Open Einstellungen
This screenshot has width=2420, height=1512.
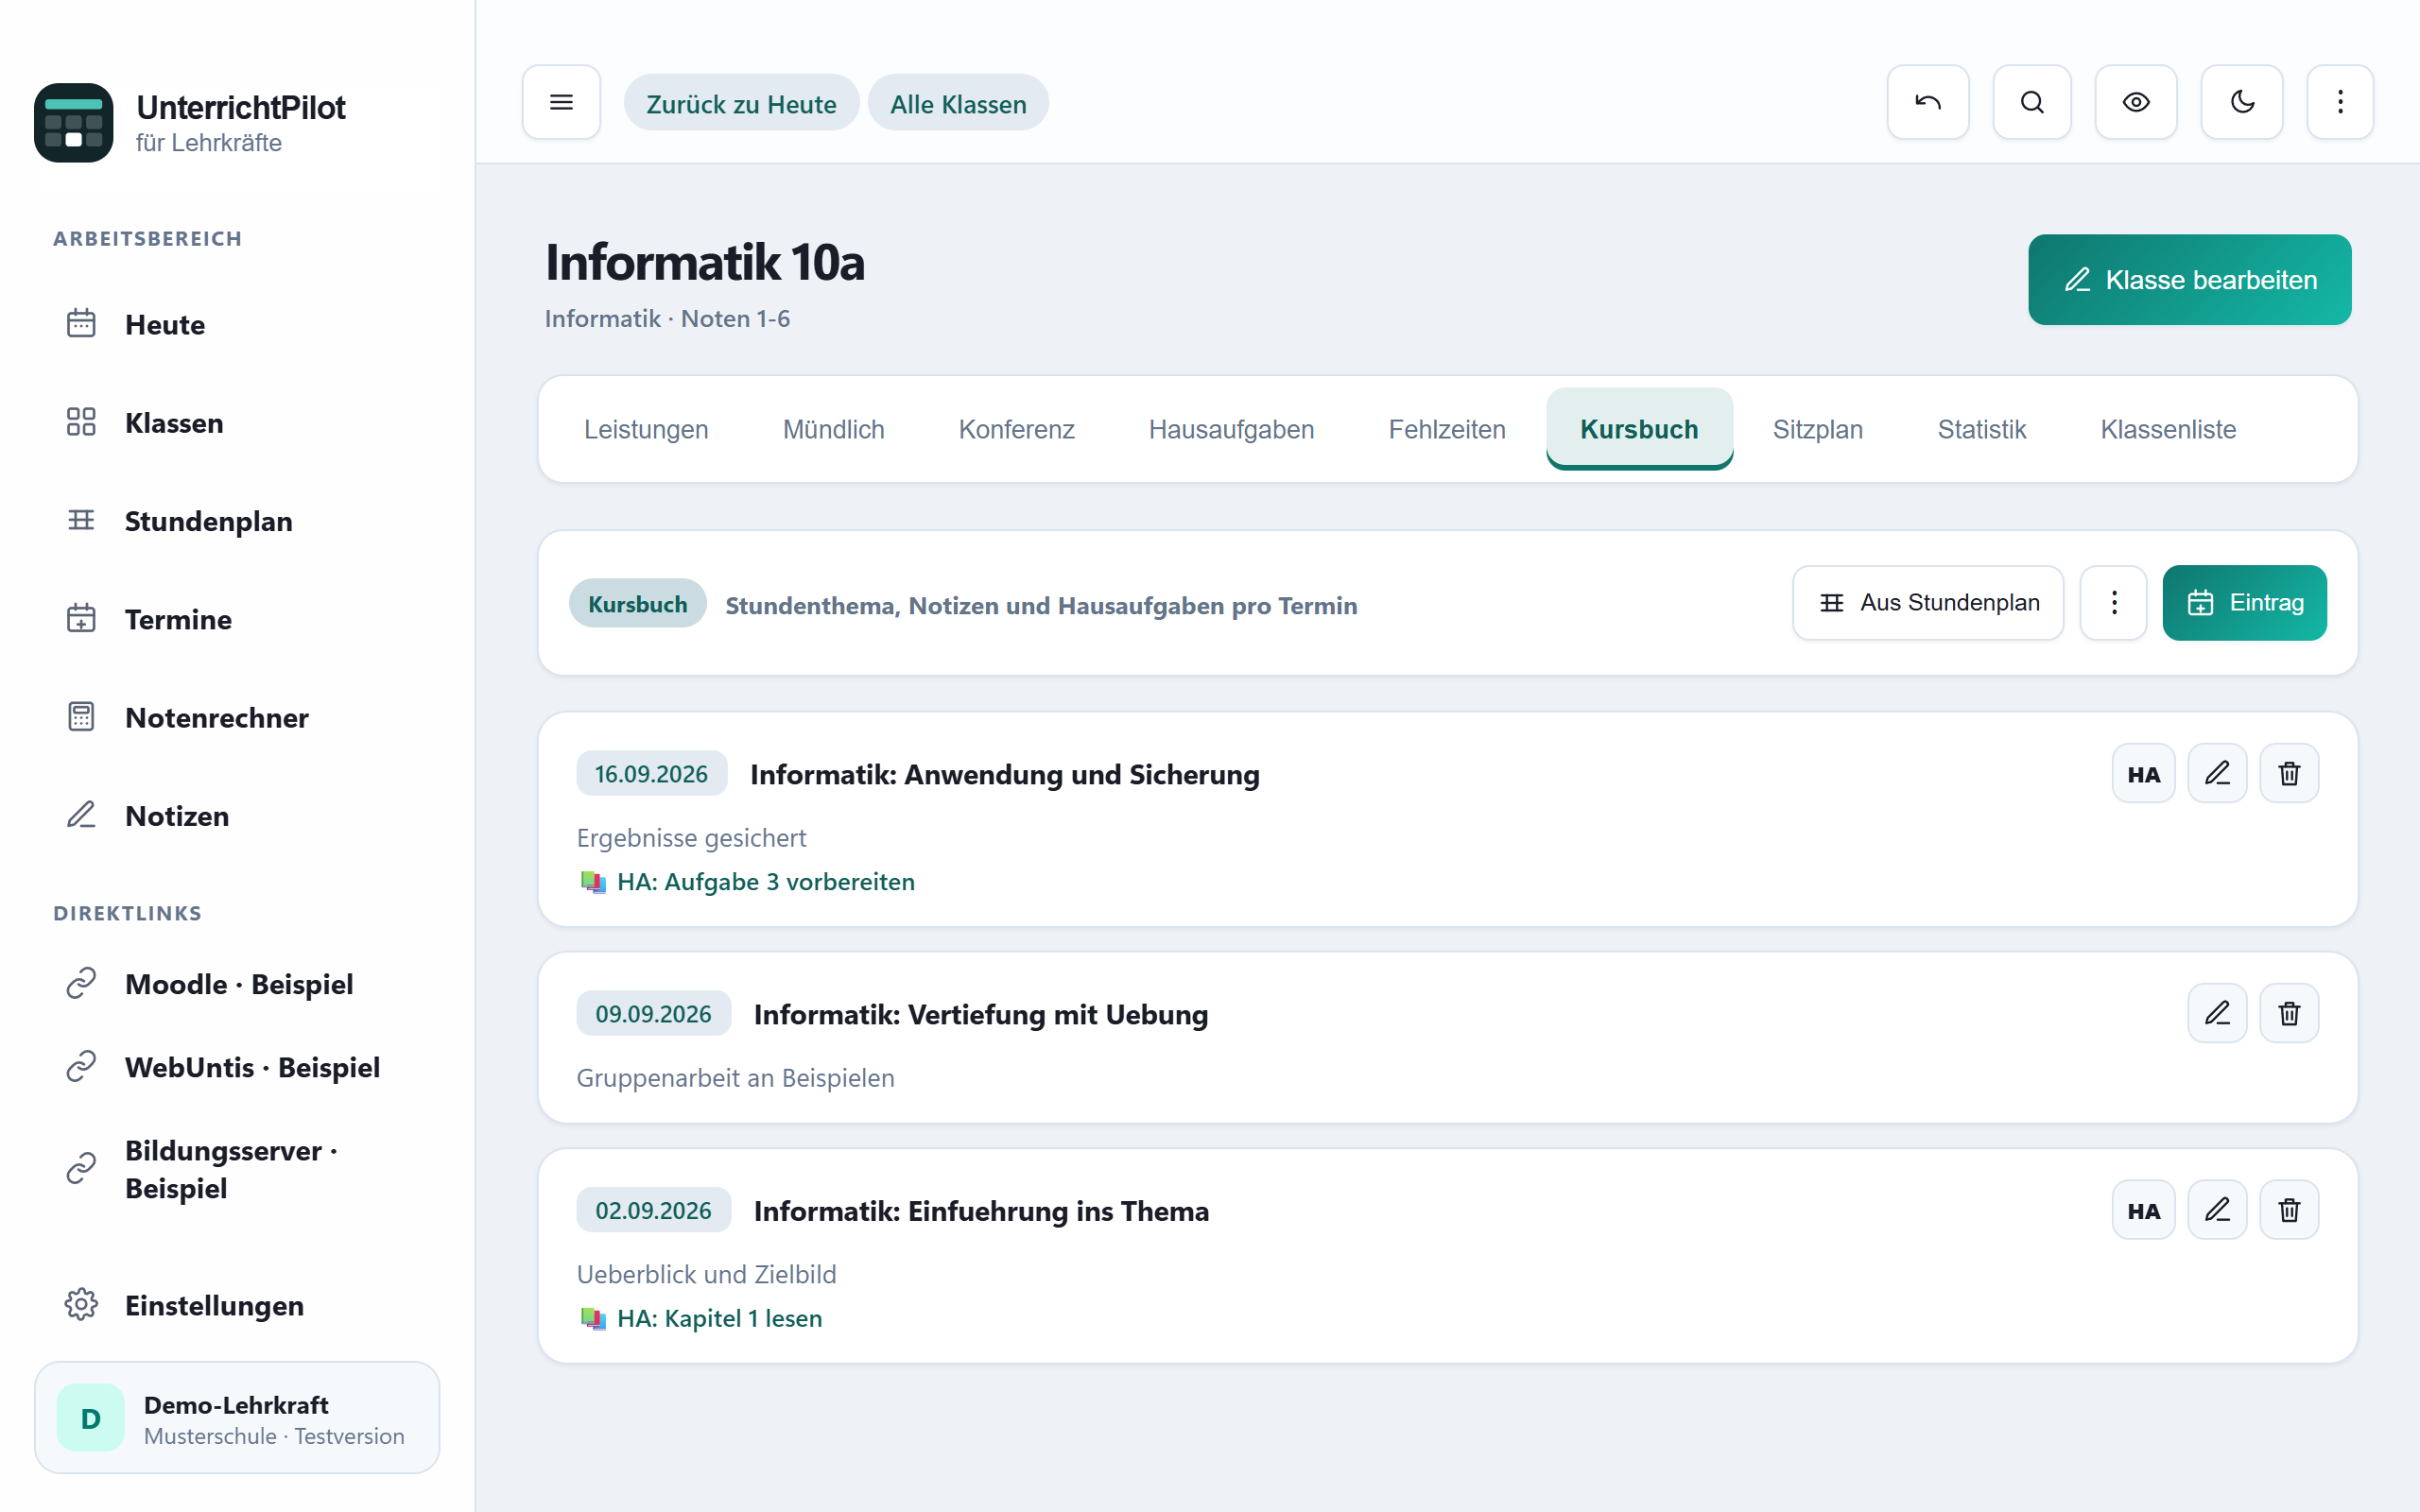point(237,1305)
